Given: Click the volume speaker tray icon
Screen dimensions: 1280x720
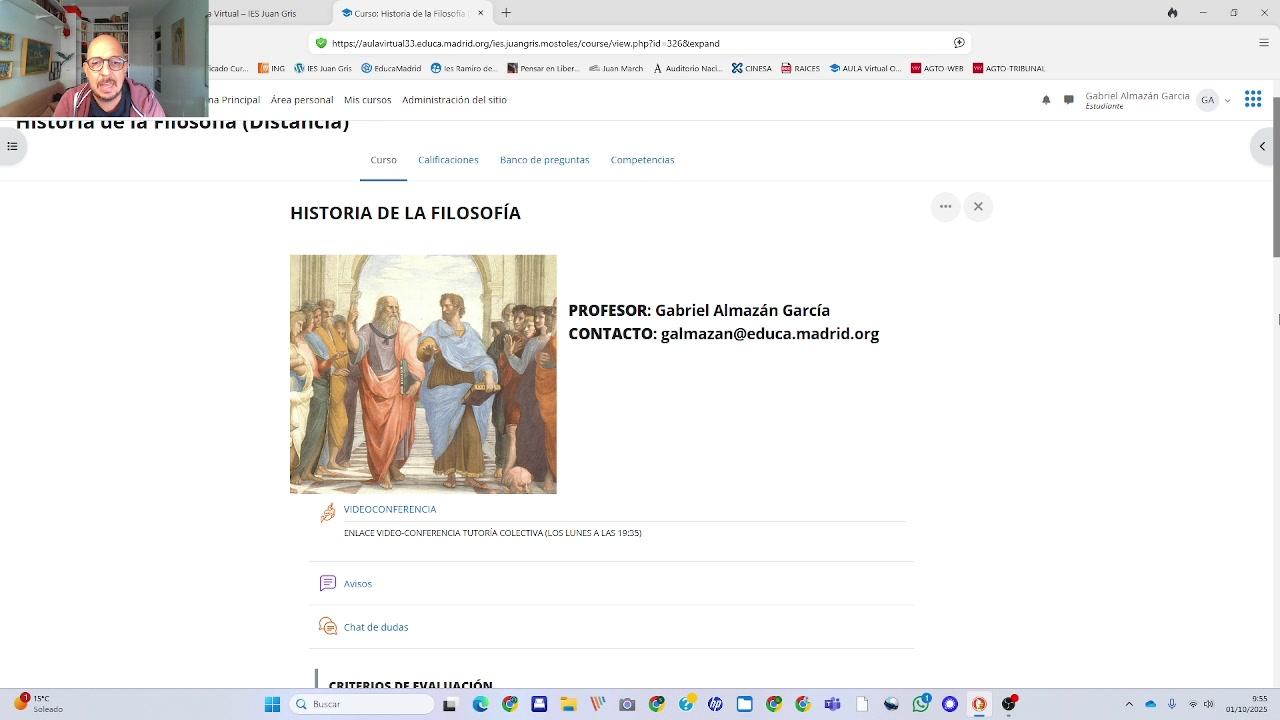Looking at the screenshot, I should 1209,704.
